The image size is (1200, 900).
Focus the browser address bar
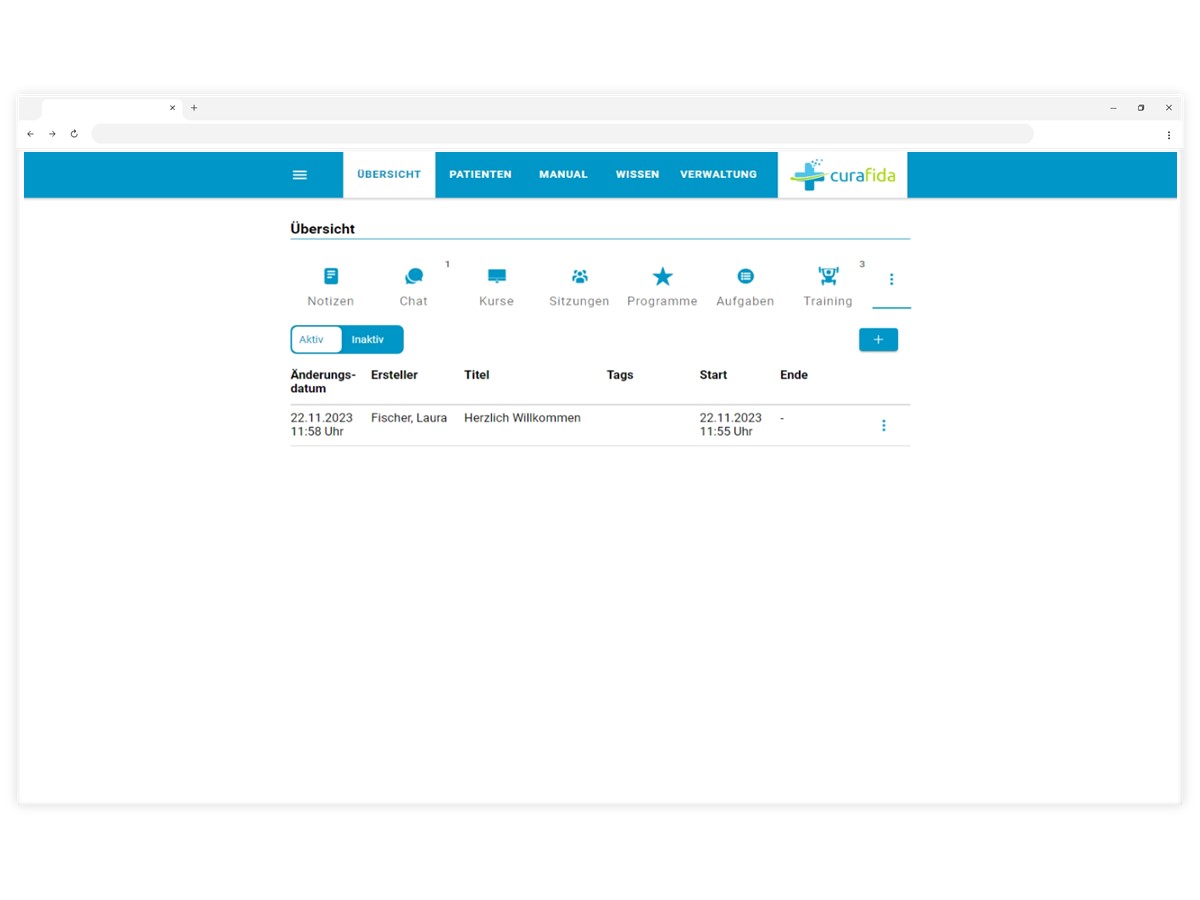562,134
